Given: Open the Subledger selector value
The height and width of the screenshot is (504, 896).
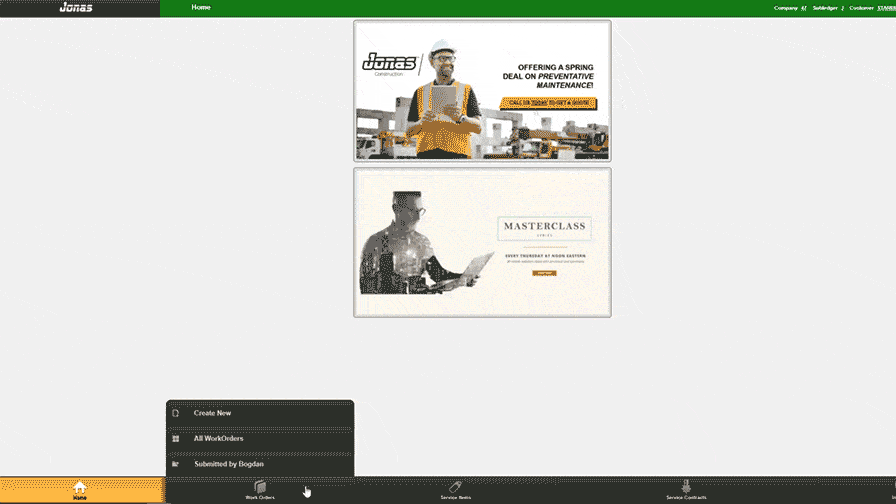Looking at the screenshot, I should coord(842,8).
